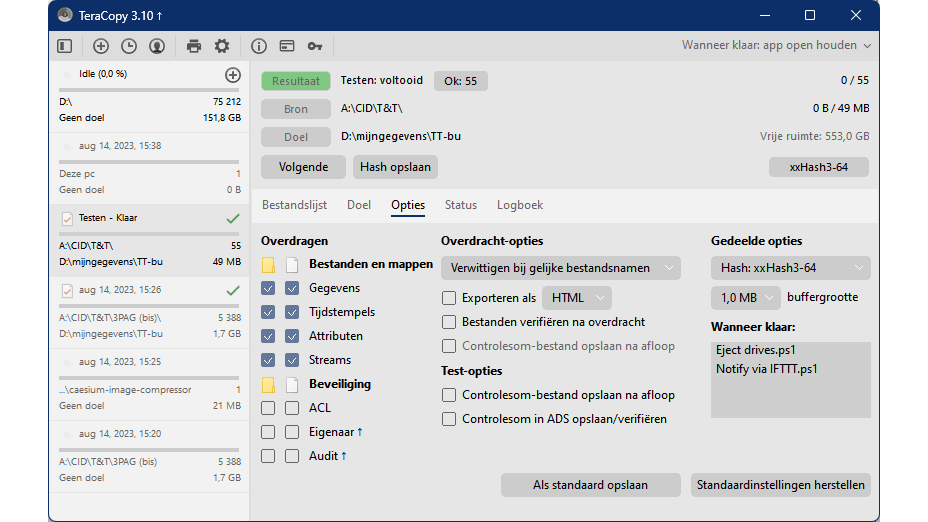Click plus icon next to Idle job

(x=233, y=75)
